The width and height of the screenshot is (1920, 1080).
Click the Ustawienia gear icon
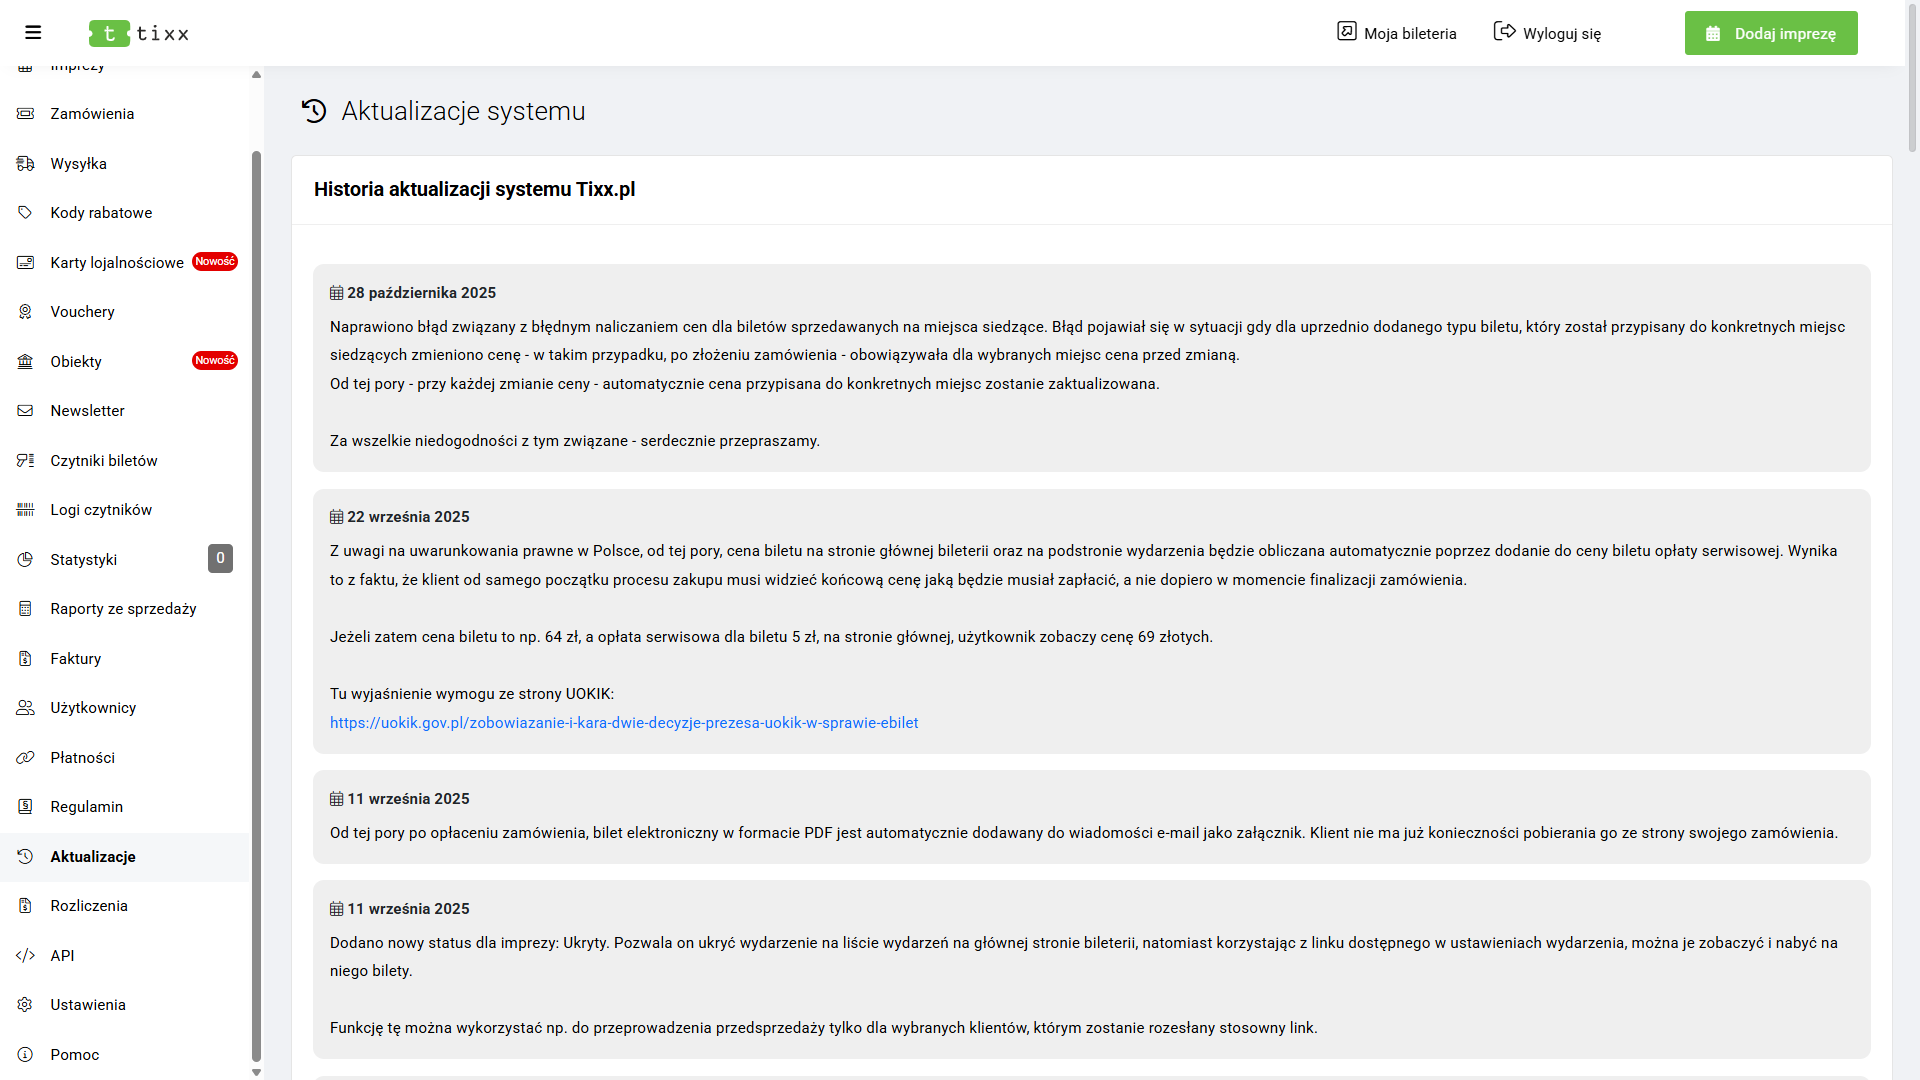[x=26, y=1005]
